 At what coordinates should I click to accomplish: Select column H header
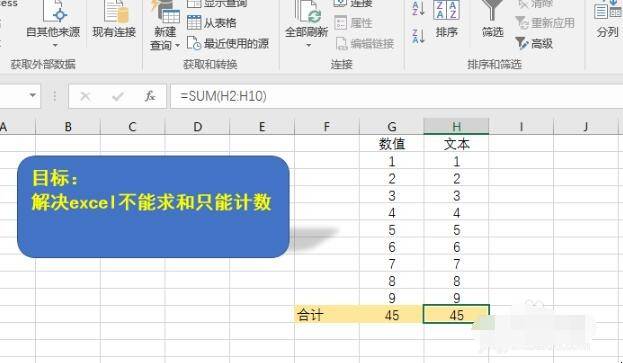point(456,127)
